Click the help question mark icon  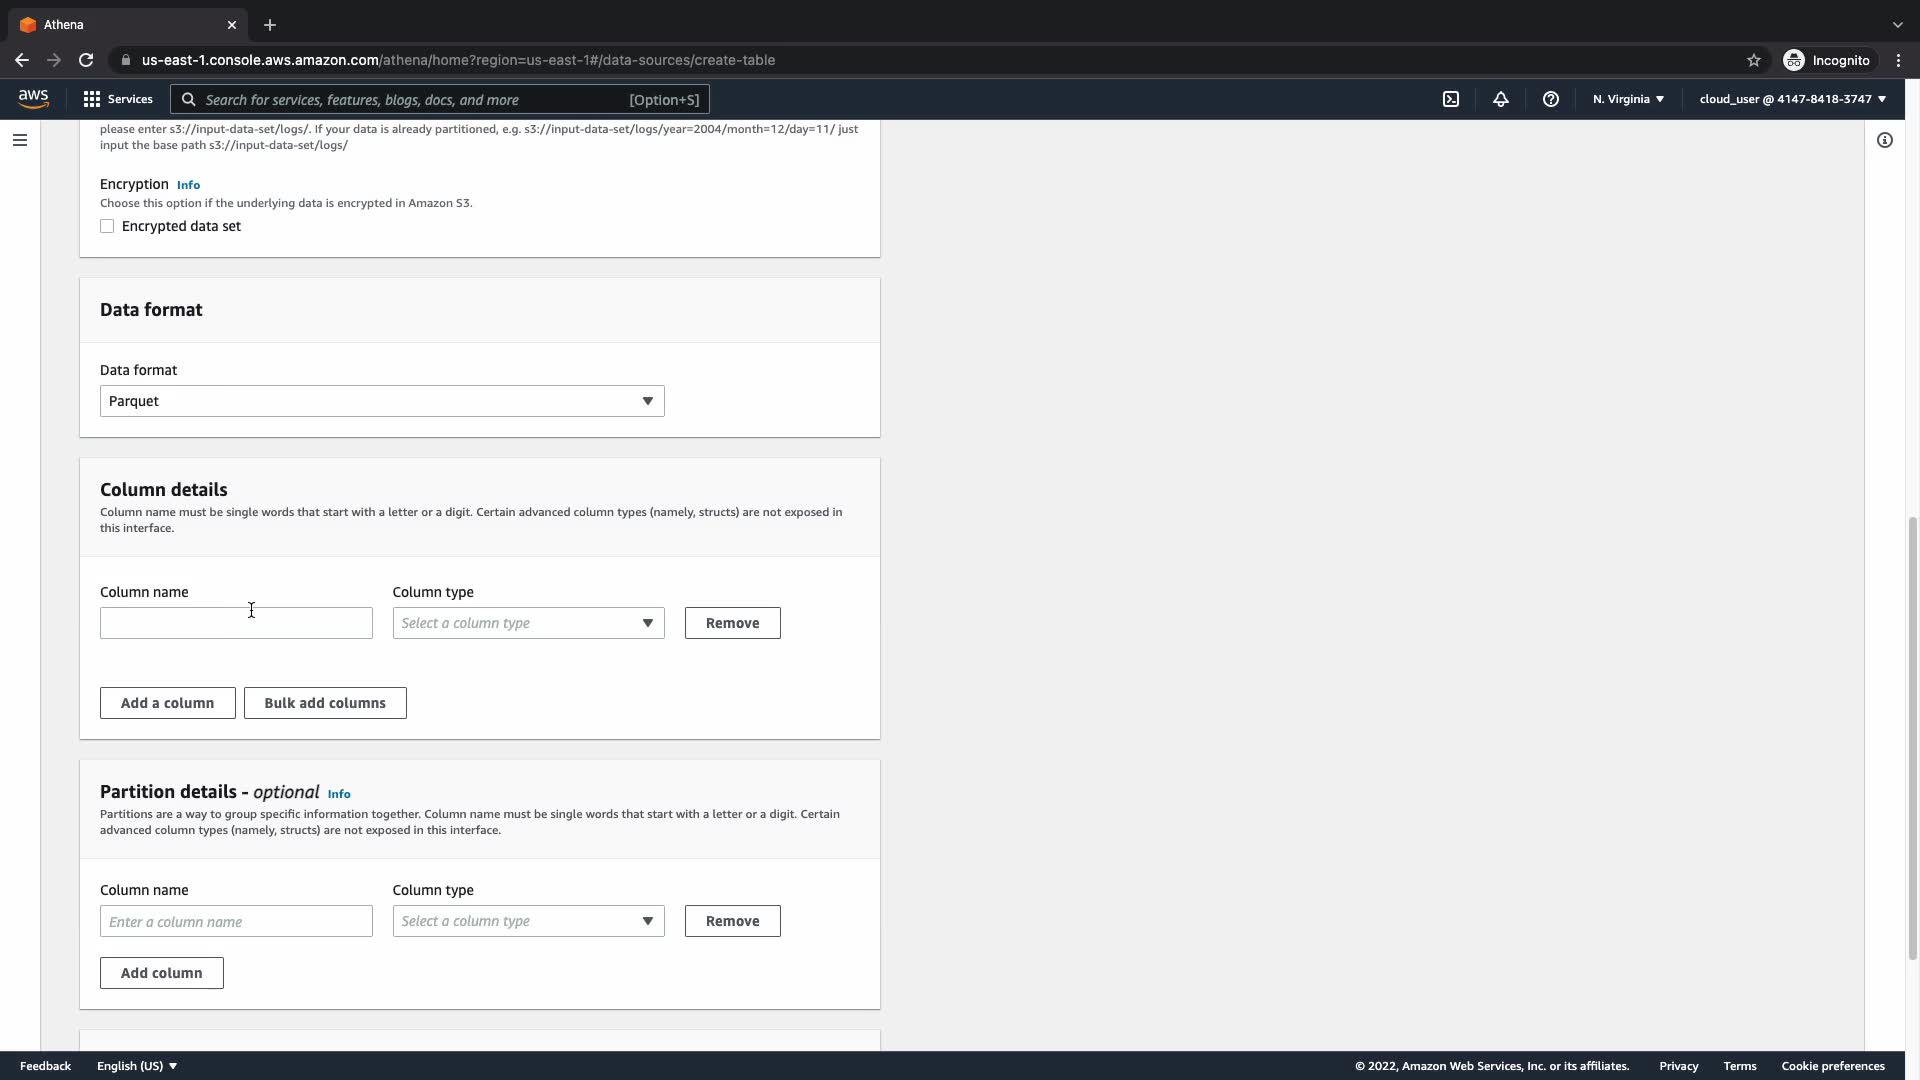point(1551,99)
